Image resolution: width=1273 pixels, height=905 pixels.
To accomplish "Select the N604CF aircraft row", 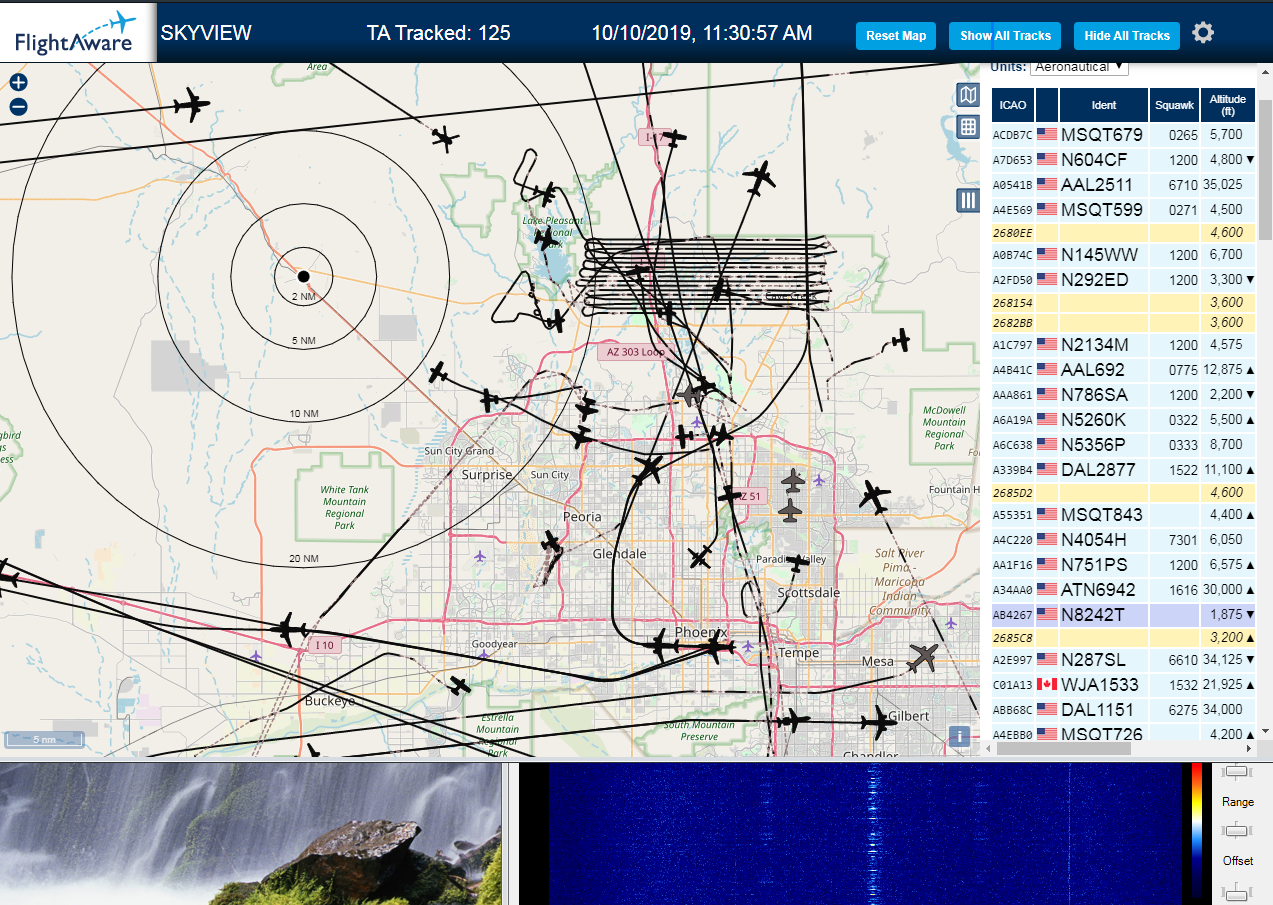I will (x=1123, y=159).
